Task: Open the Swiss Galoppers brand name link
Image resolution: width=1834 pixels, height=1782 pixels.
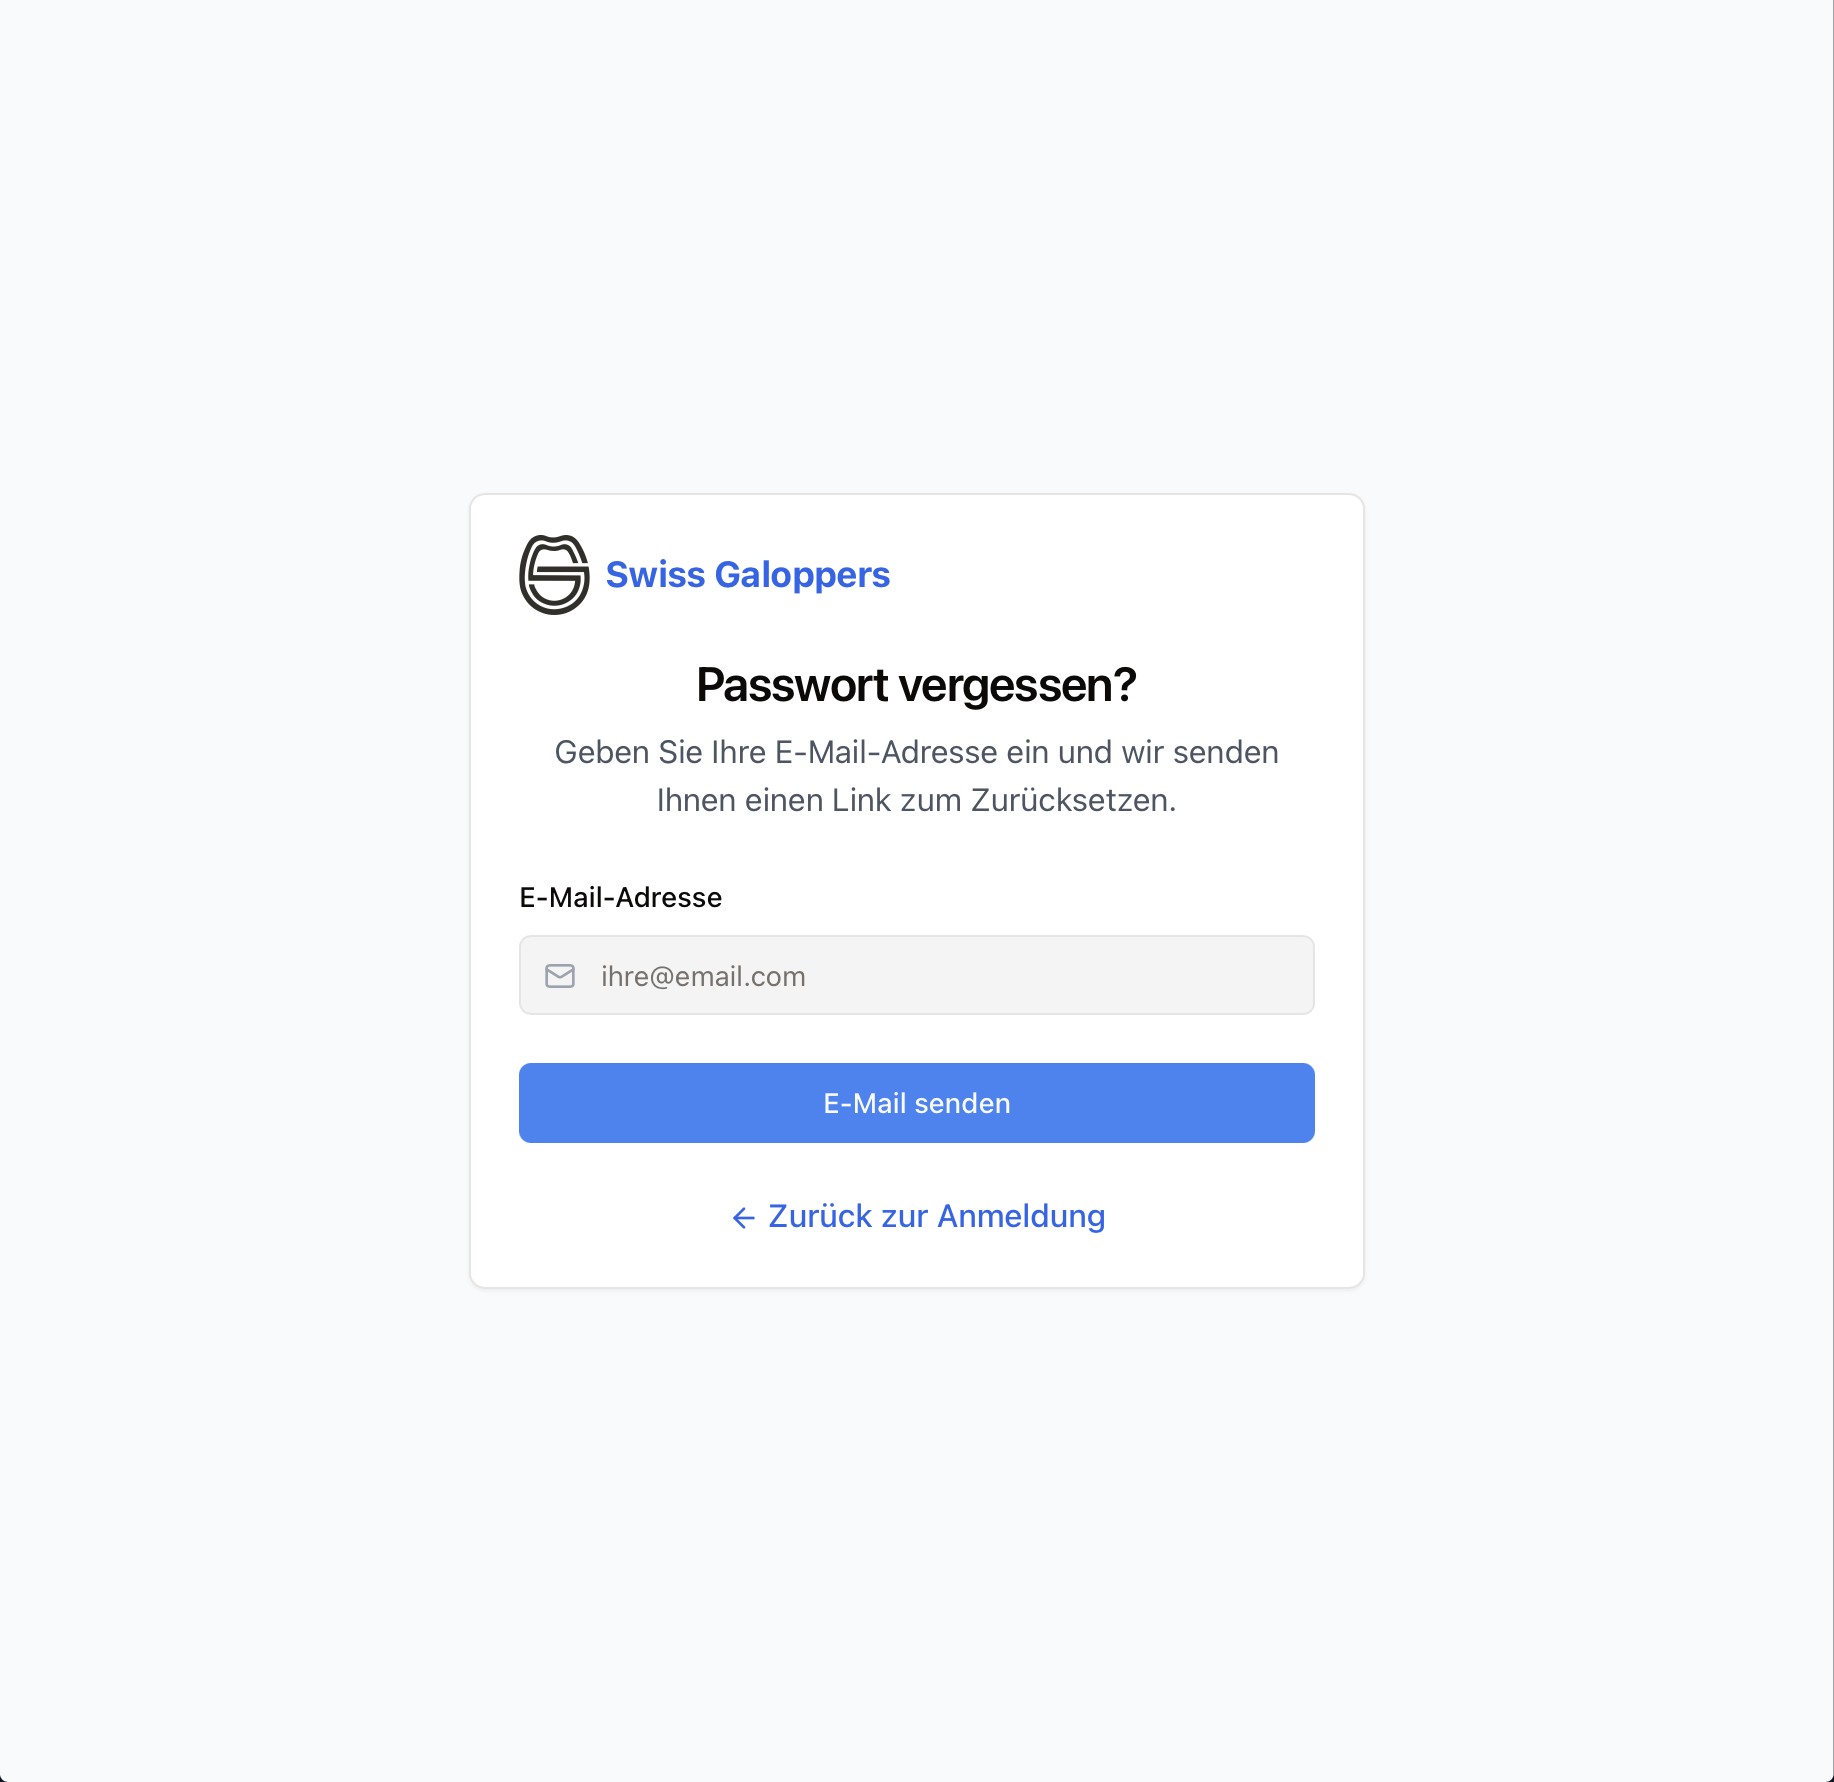Action: (747, 575)
